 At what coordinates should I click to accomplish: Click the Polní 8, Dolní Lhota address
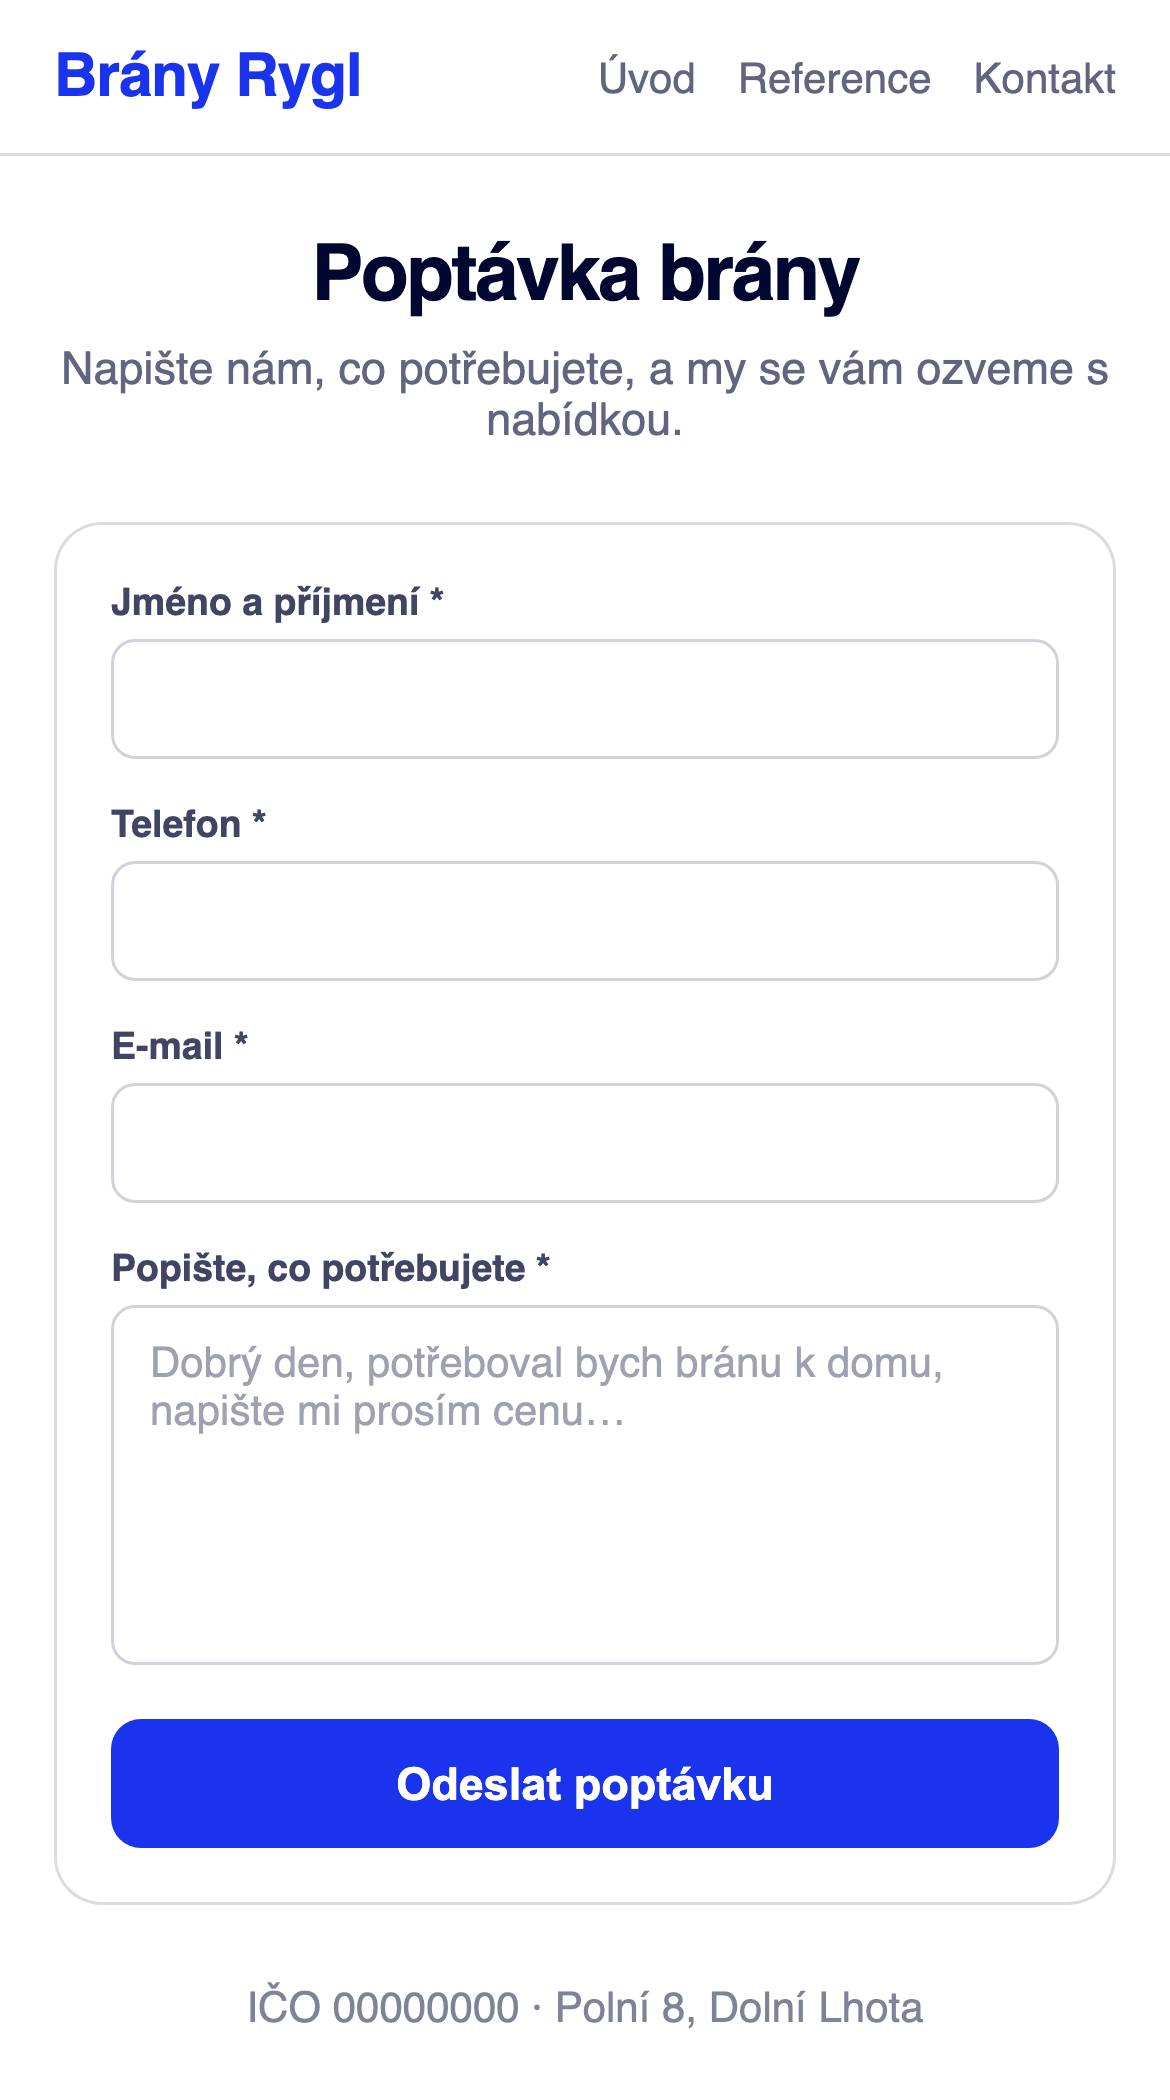click(739, 2008)
